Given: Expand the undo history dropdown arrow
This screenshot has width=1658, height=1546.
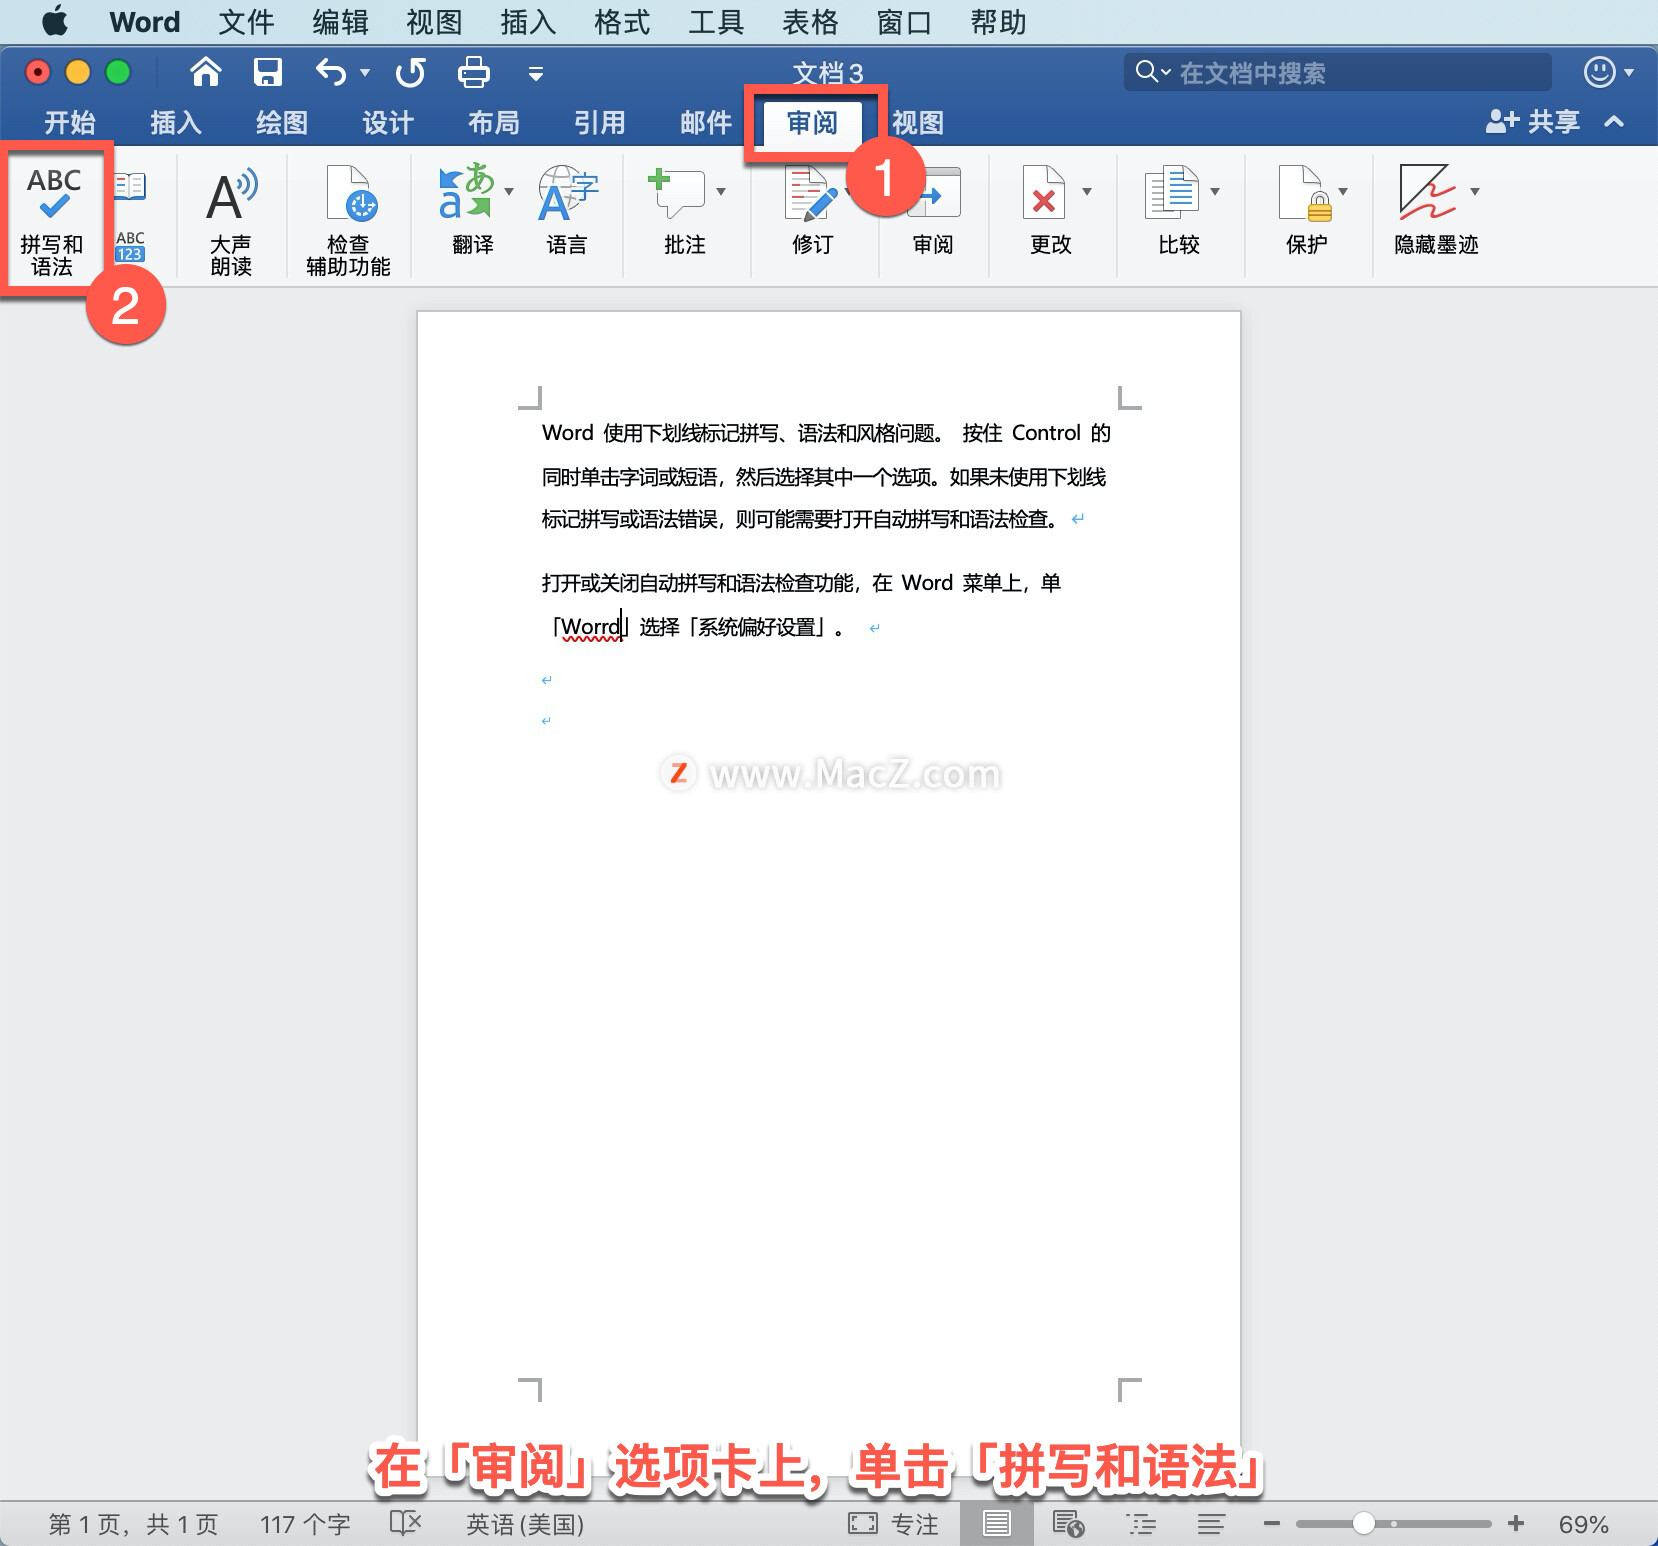Looking at the screenshot, I should [365, 73].
